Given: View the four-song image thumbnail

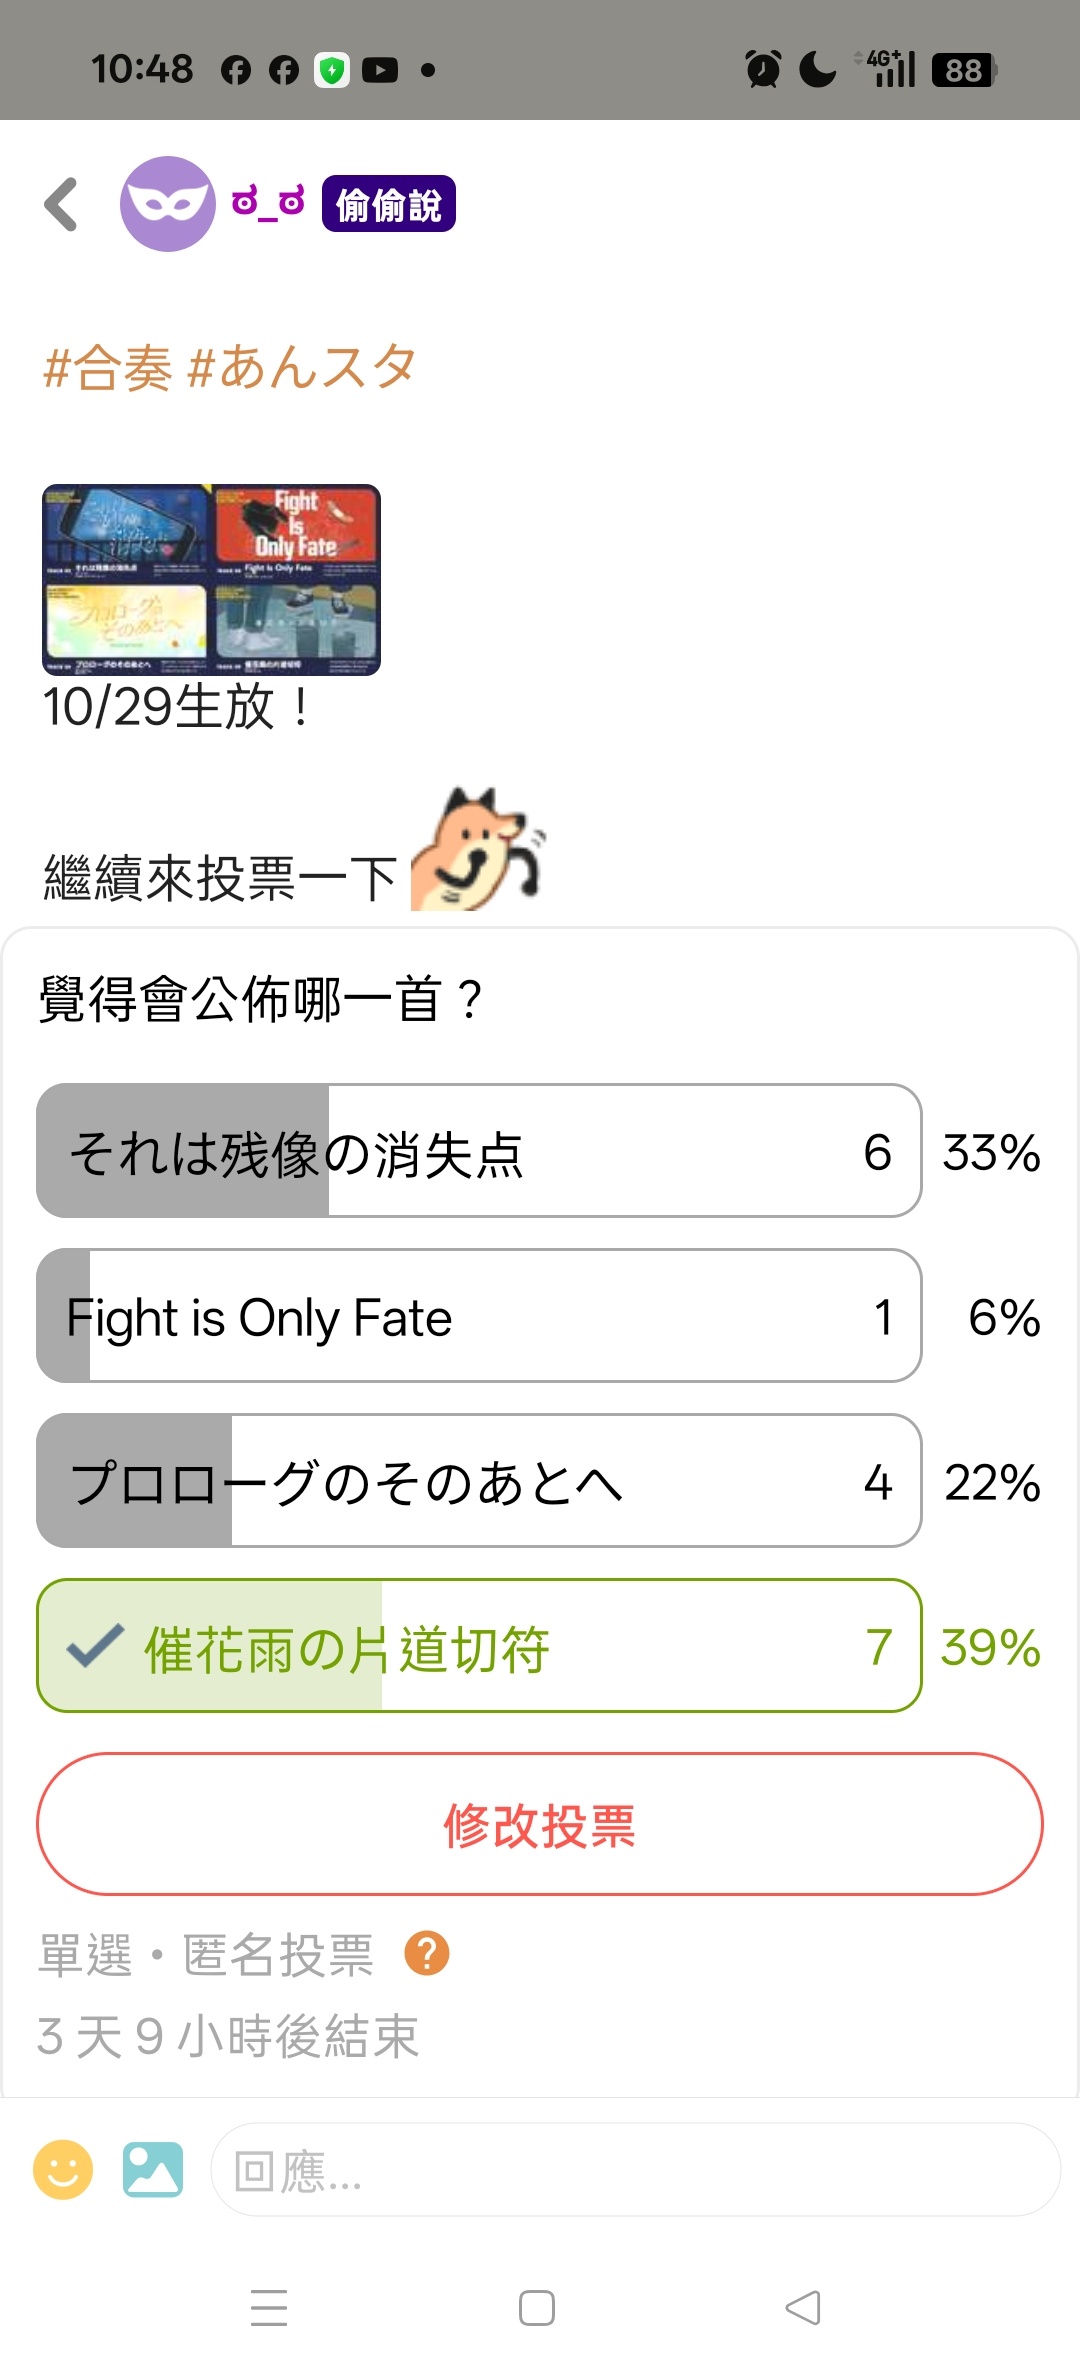Looking at the screenshot, I should tap(211, 580).
